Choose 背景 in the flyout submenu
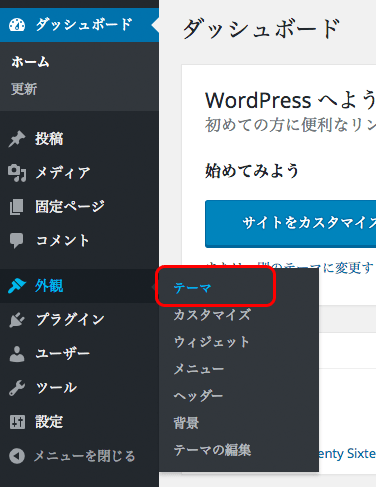 186,423
